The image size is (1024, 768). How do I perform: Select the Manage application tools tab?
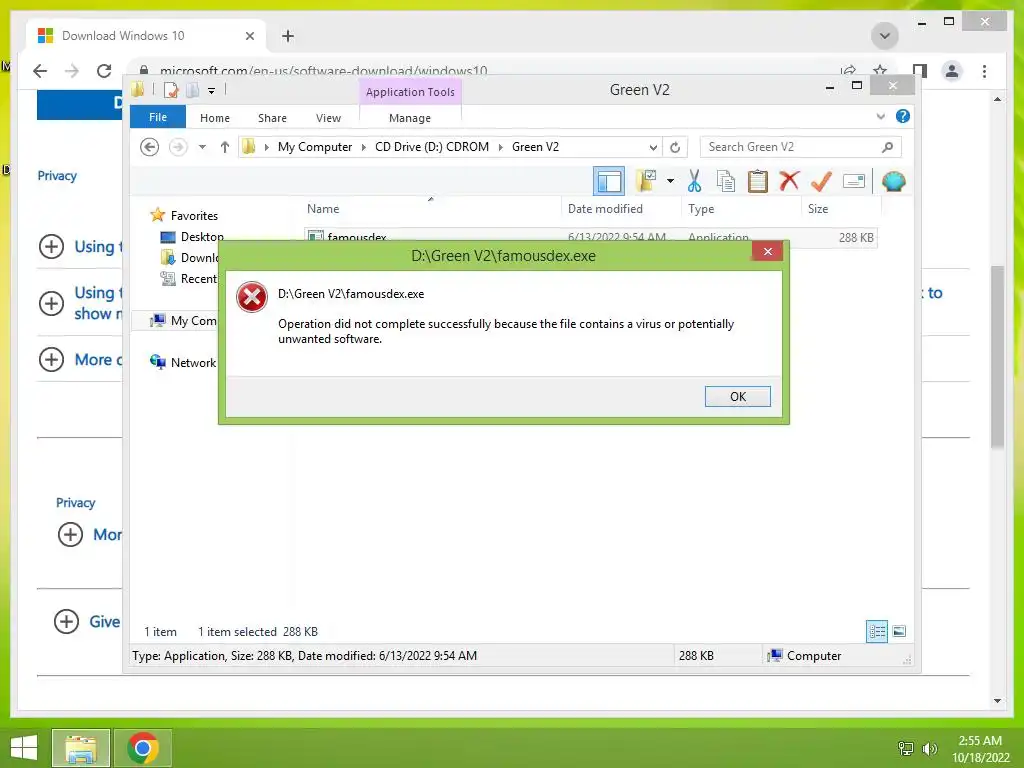[x=409, y=118]
